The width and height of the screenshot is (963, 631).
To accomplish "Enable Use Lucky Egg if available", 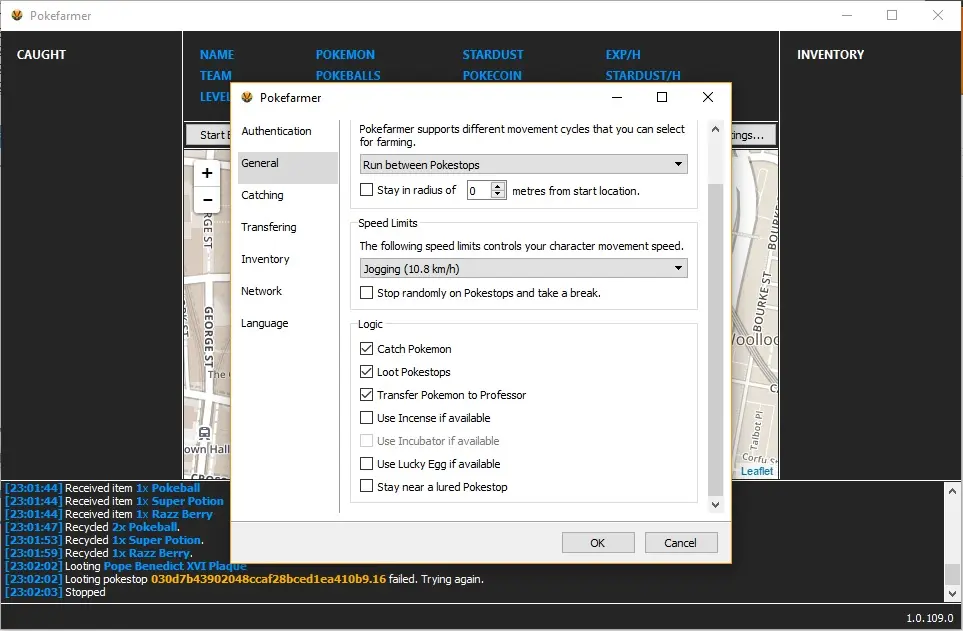I will (366, 464).
